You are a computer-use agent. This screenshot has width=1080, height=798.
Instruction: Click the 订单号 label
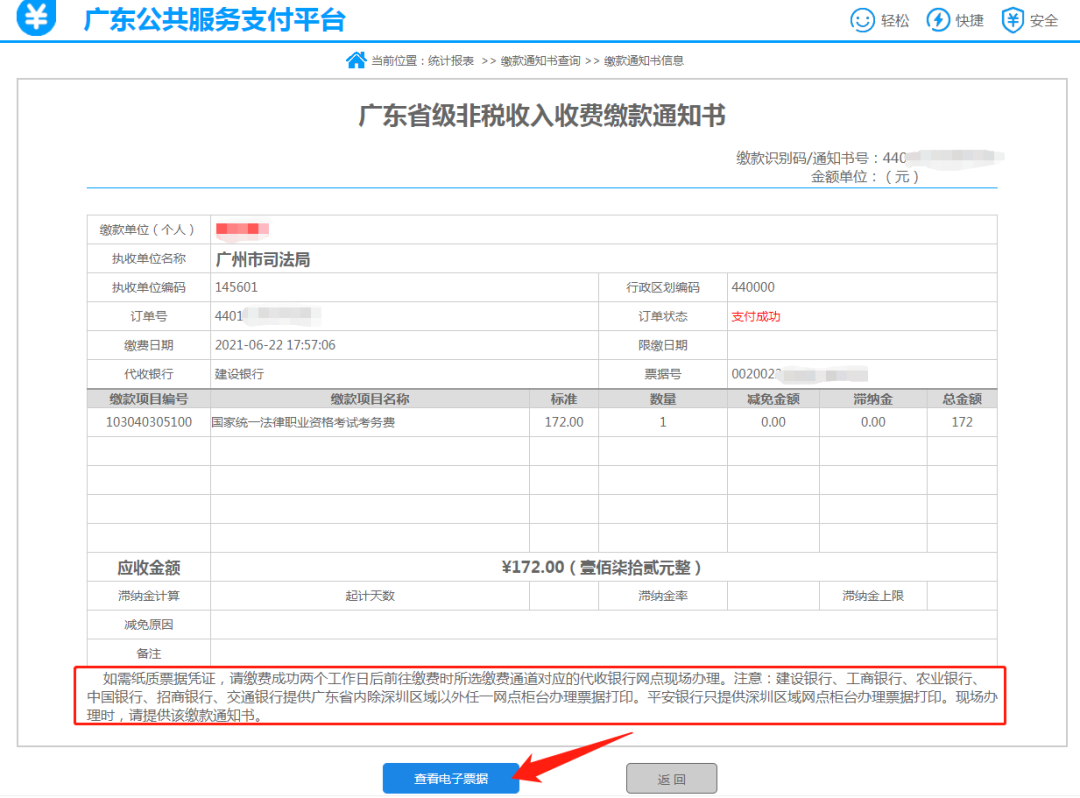click(149, 316)
